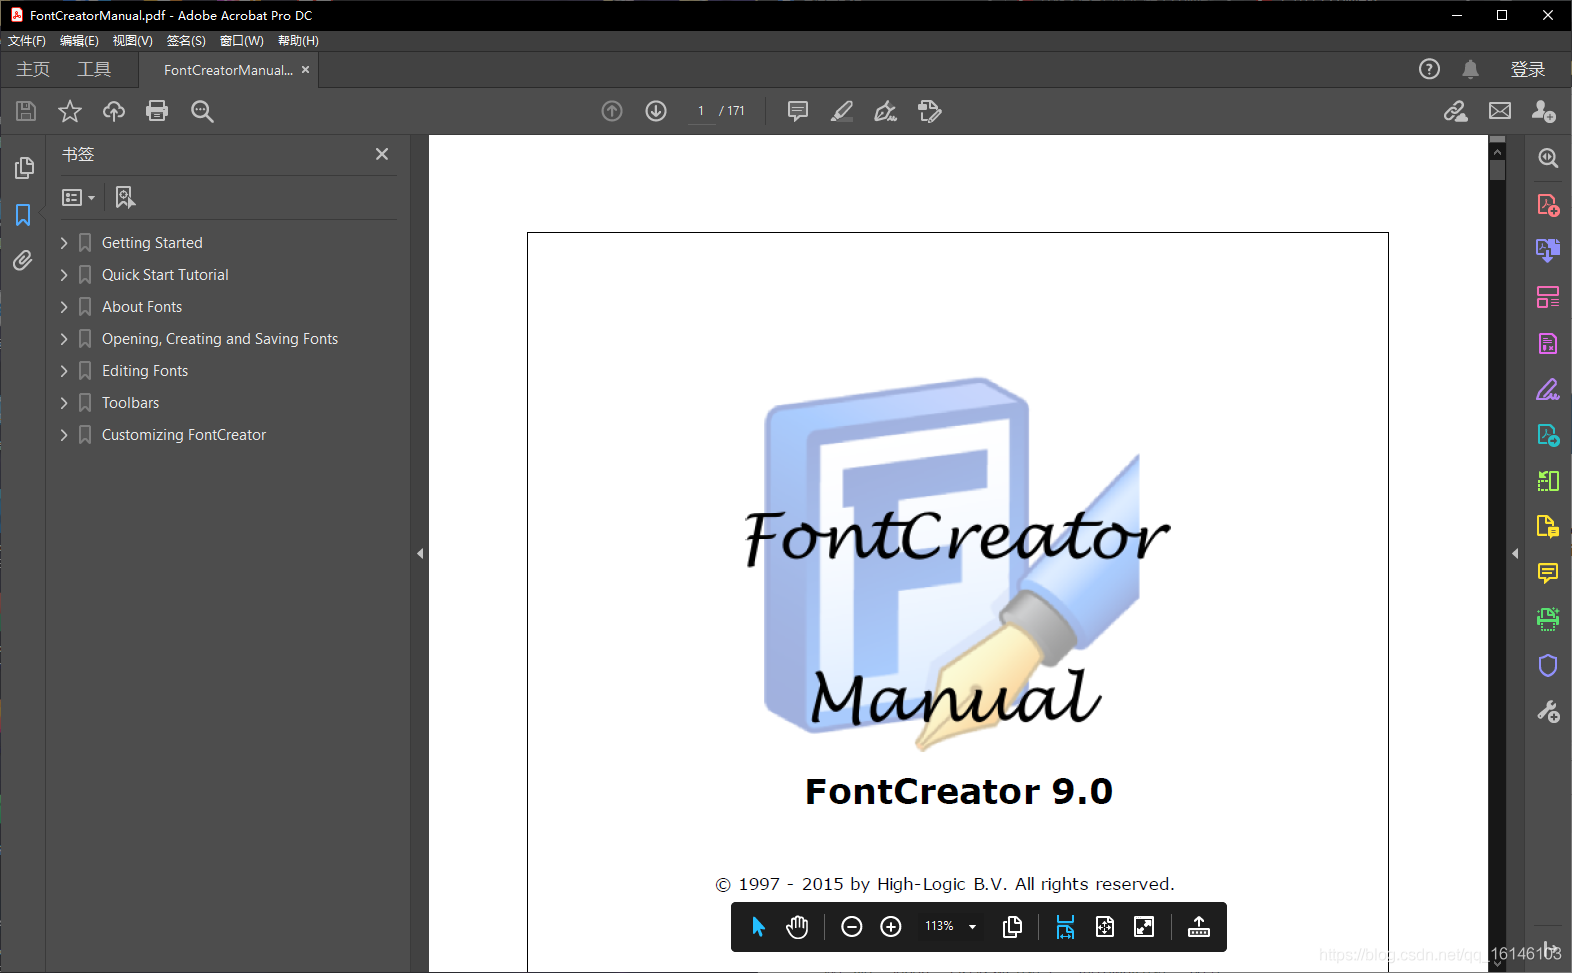This screenshot has height=973, width=1572.
Task: Add a sticky note comment
Action: 798,111
